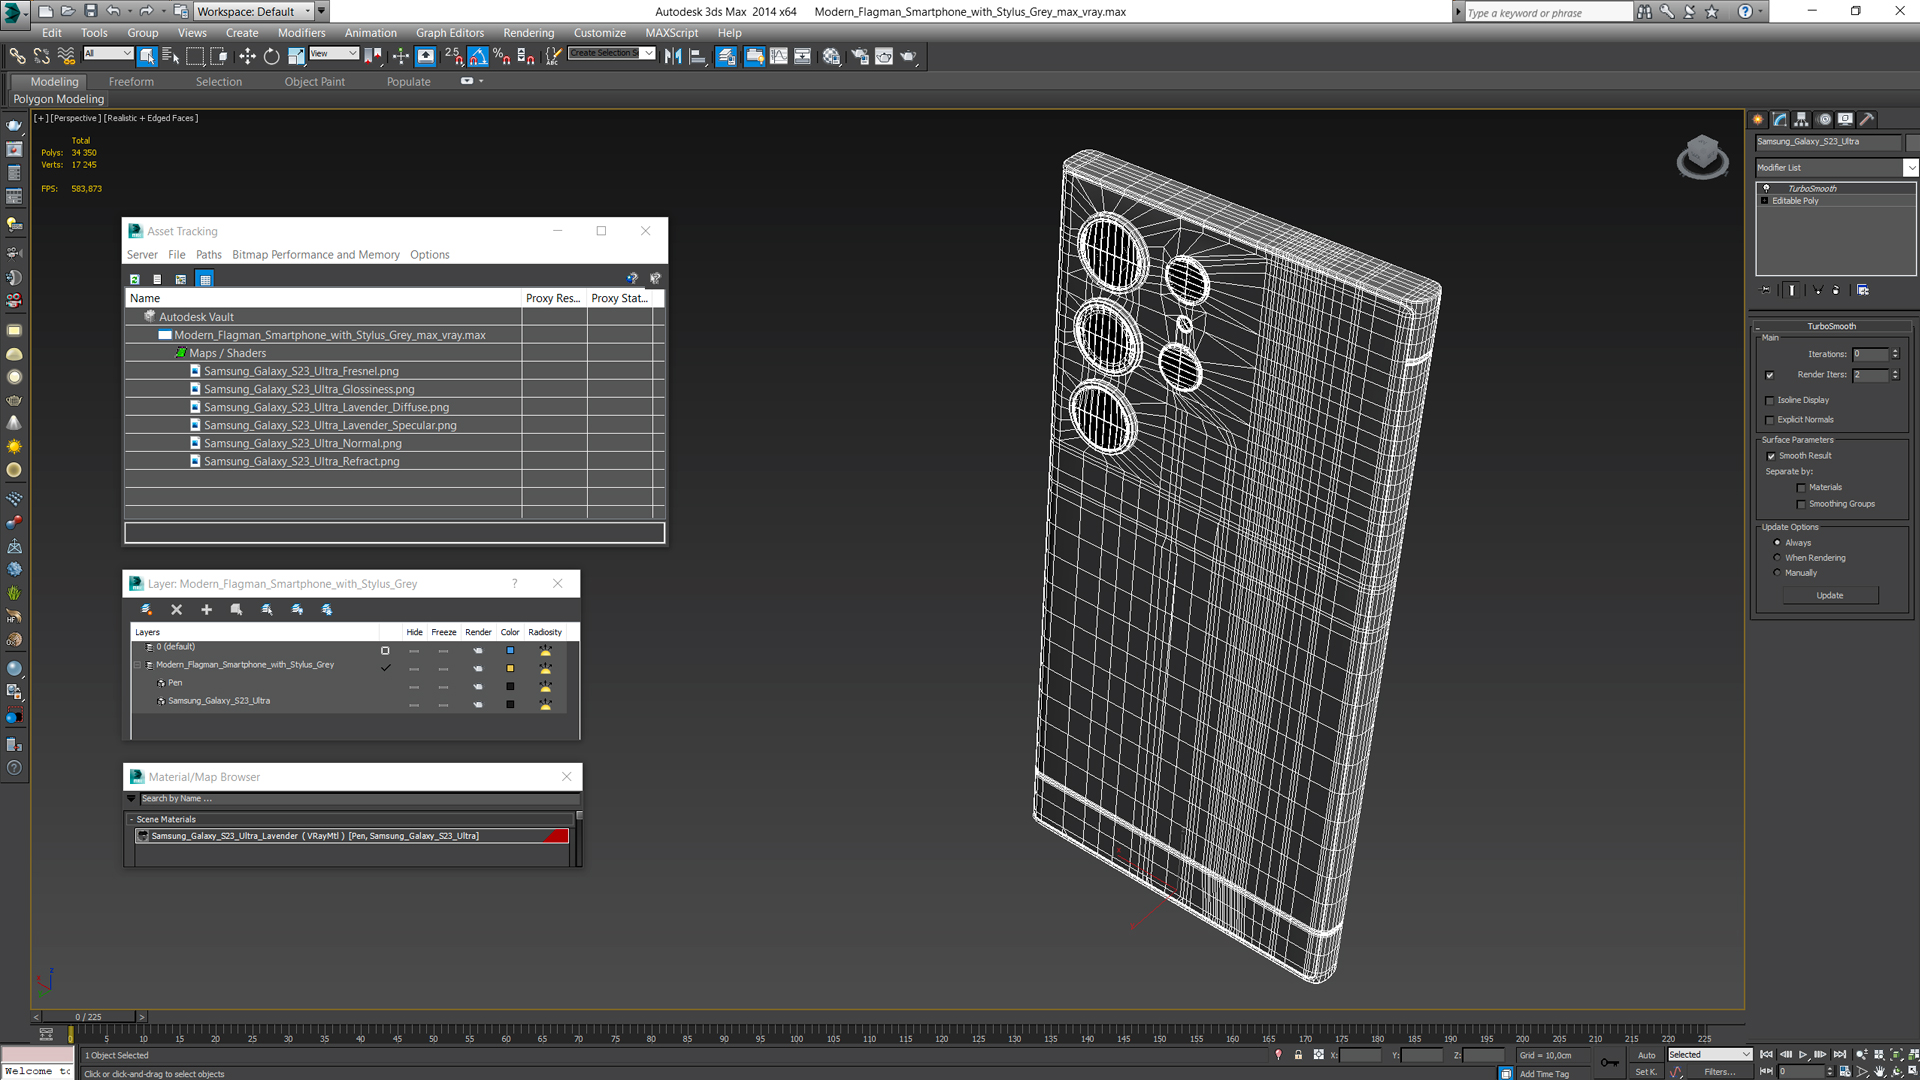Open the Graph Editors menu
This screenshot has height=1080, width=1920.
point(450,33)
